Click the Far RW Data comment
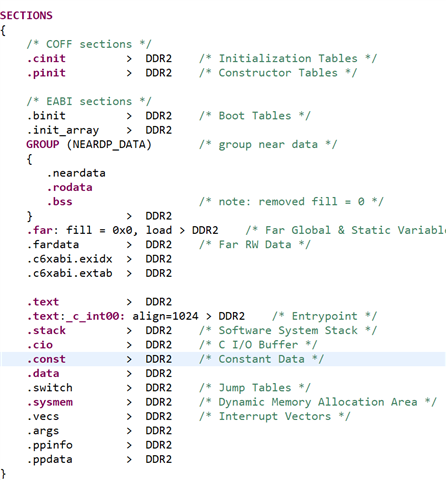The height and width of the screenshot is (480, 446). click(x=255, y=245)
